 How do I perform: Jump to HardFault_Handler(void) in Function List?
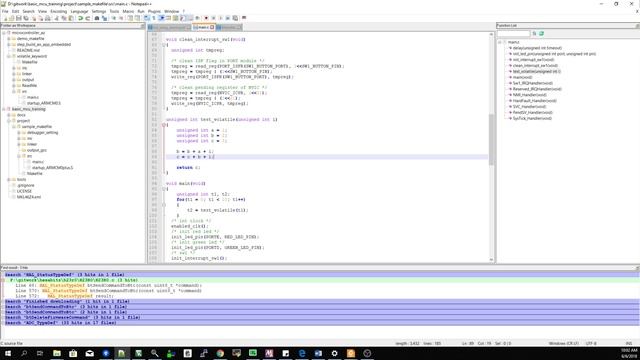(534, 100)
